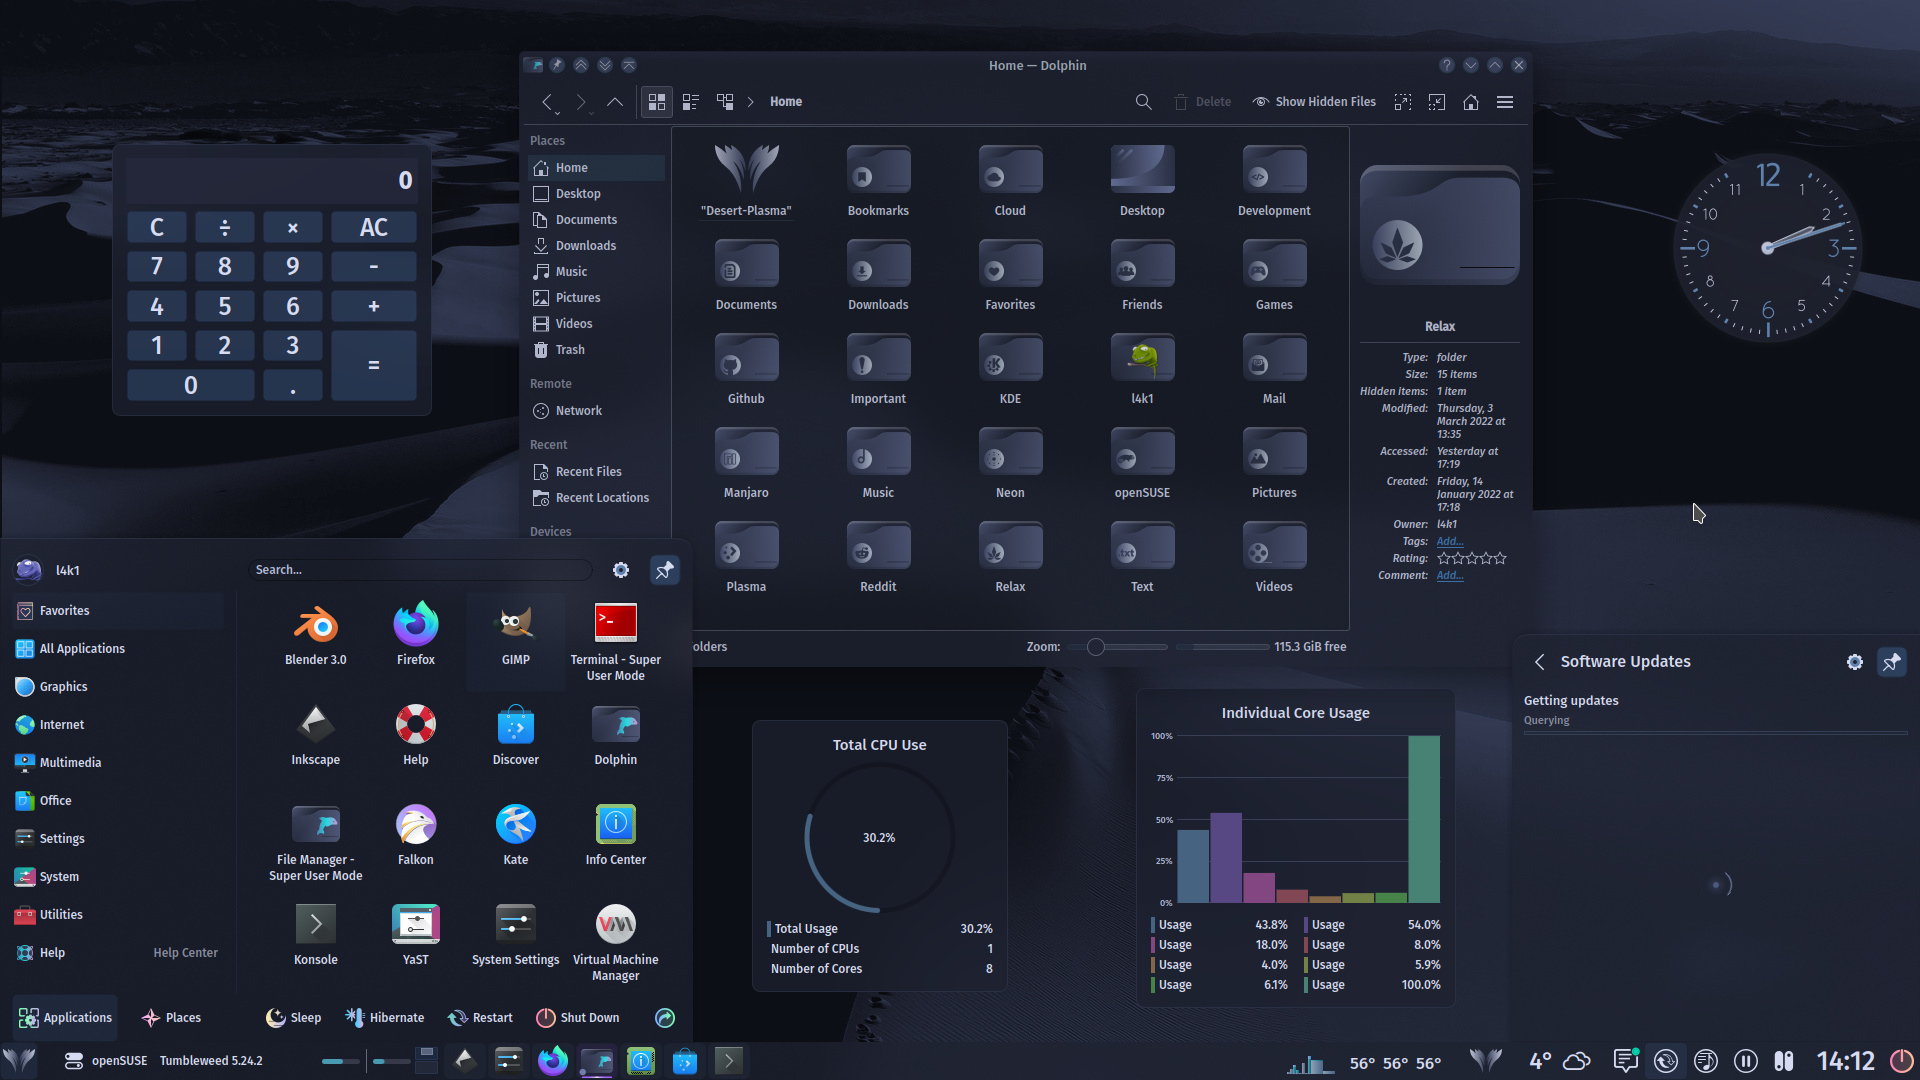Launch Terminal - Super User Mode
The image size is (1920, 1080).
click(x=615, y=643)
